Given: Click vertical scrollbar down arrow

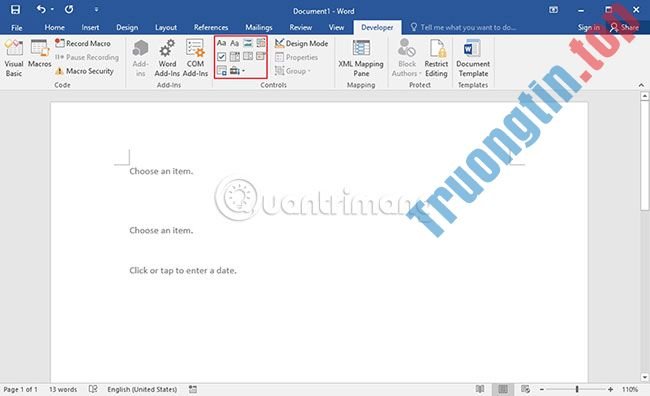Looking at the screenshot, I should click(x=645, y=377).
